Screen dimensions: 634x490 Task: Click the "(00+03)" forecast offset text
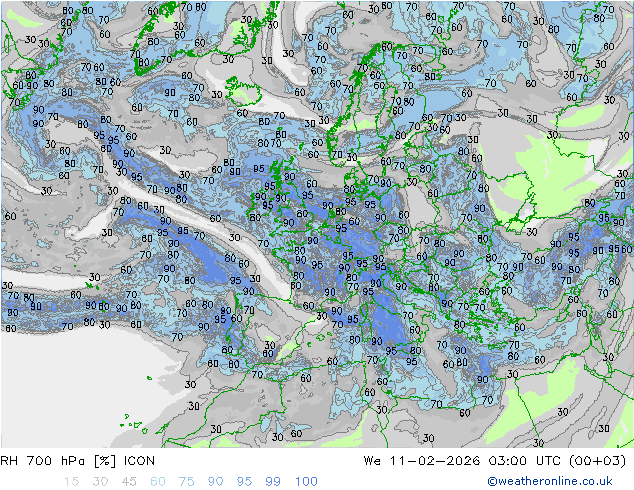click(597, 461)
